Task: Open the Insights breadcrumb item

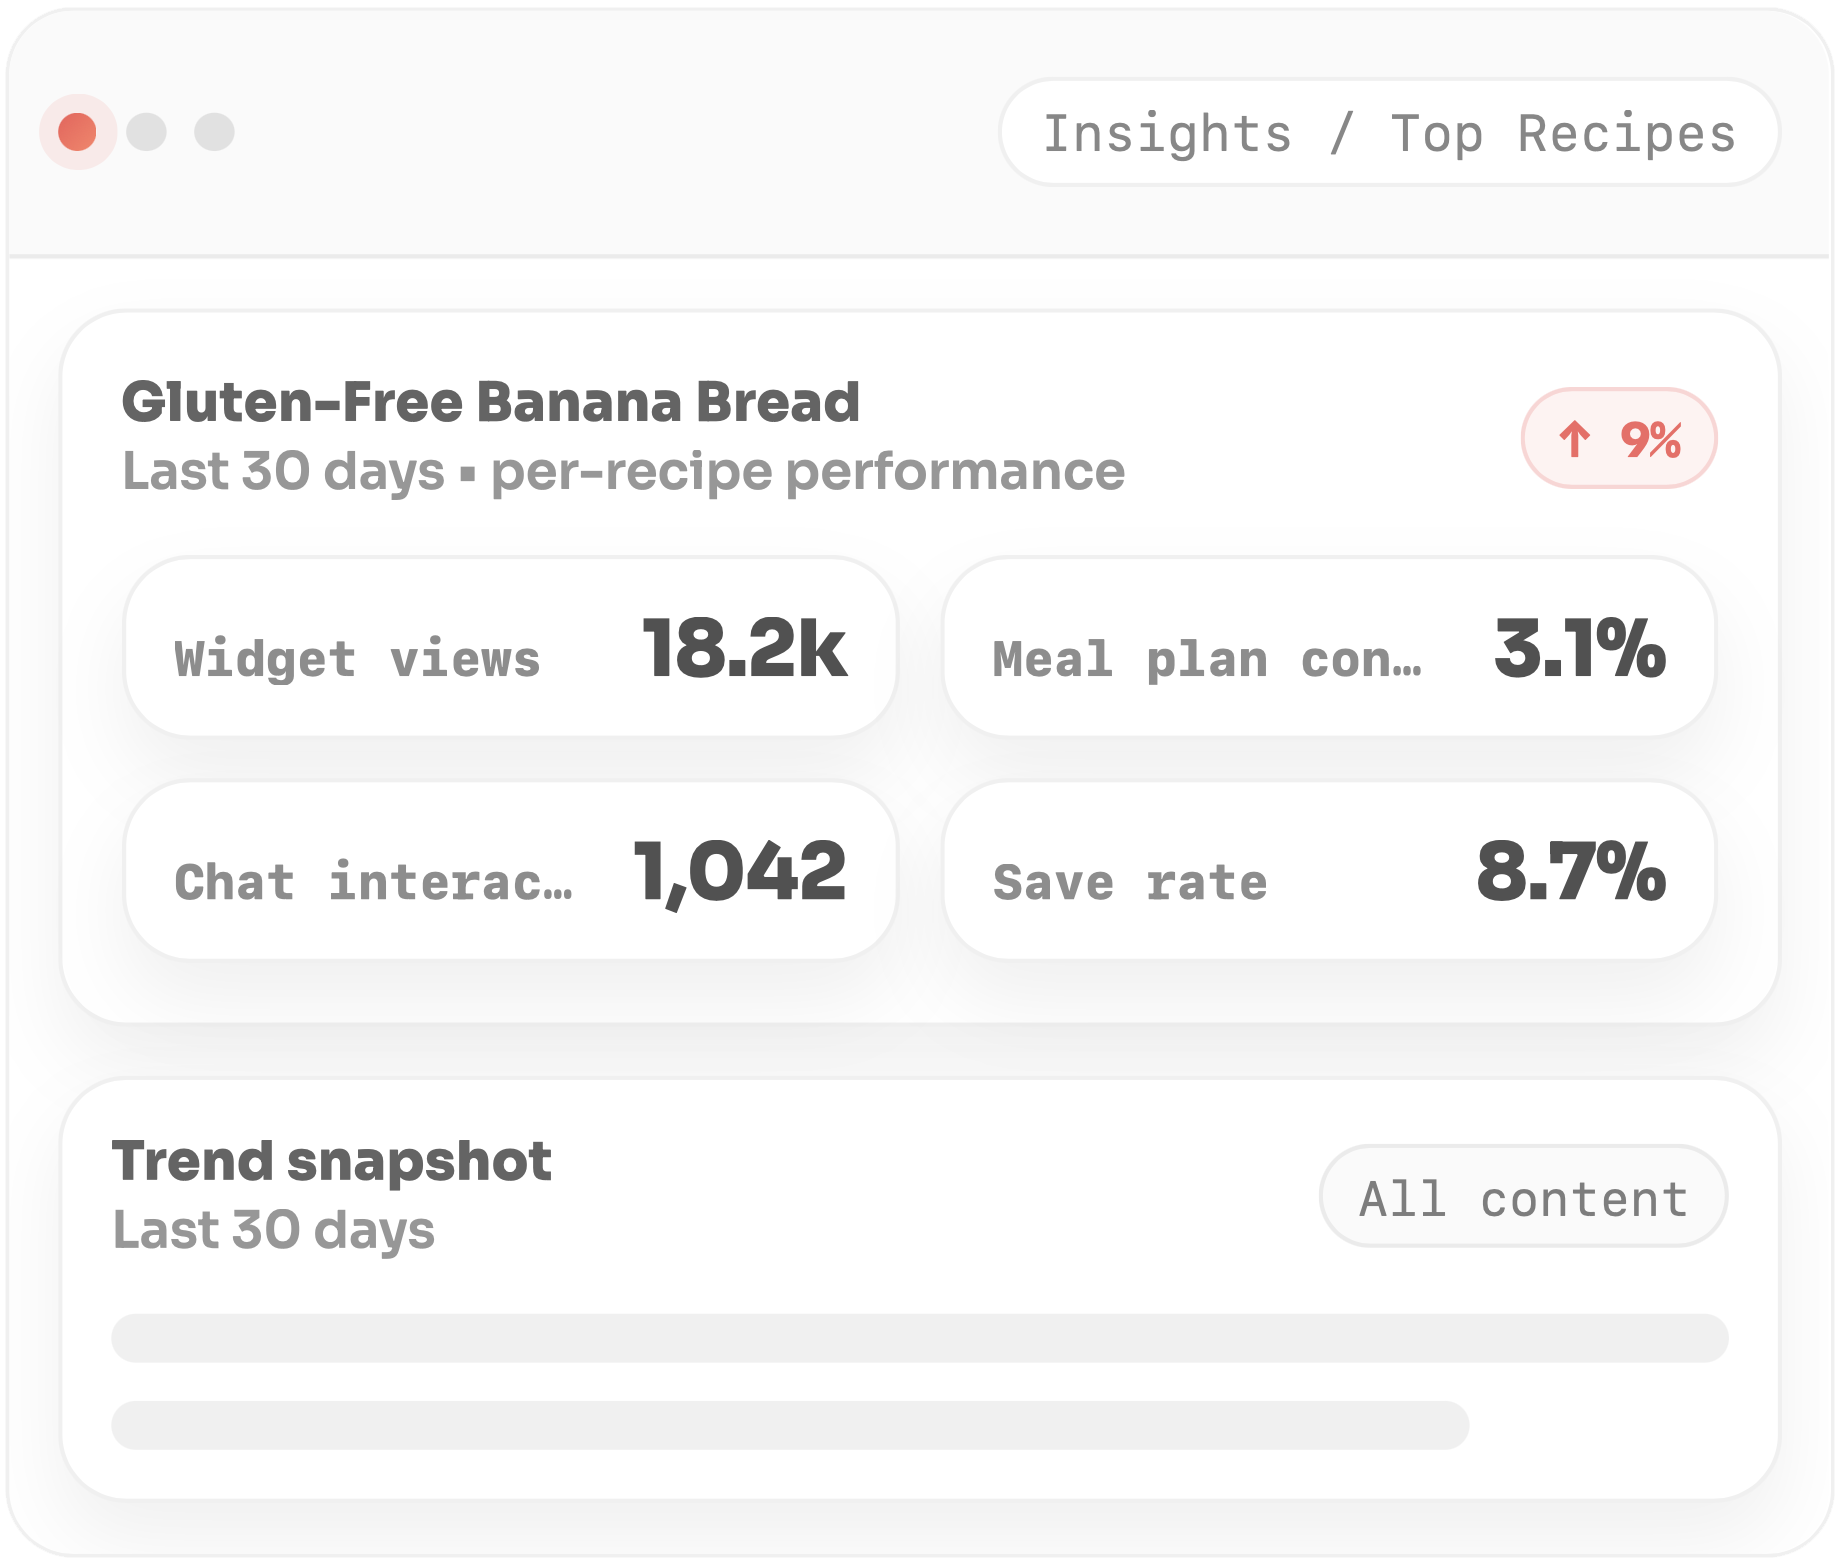Action: 1168,131
